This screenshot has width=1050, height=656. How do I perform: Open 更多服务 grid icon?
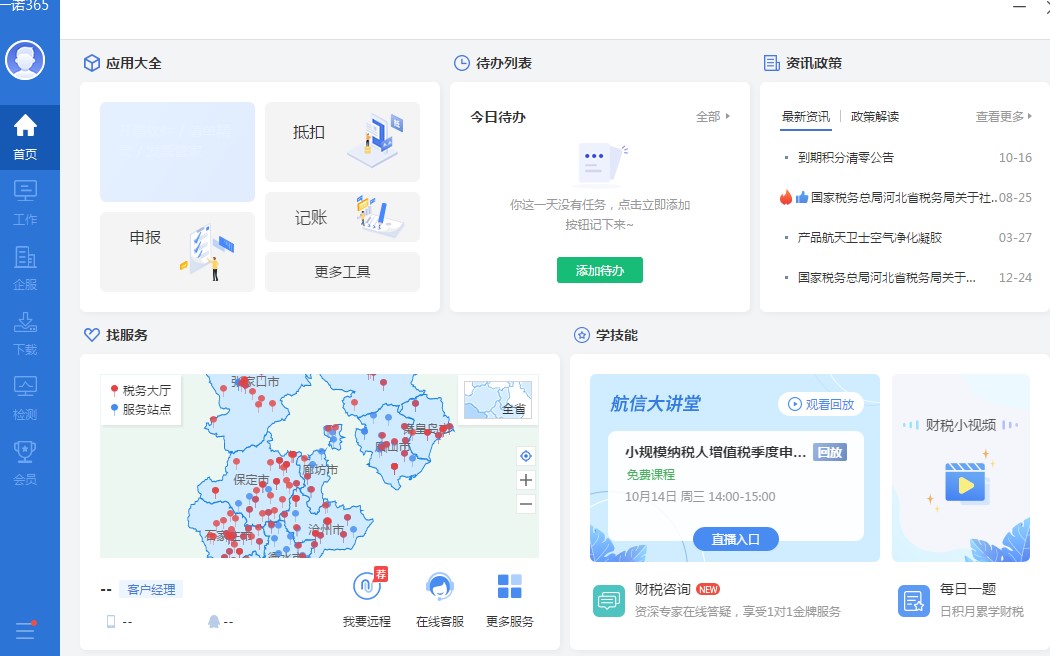510,586
